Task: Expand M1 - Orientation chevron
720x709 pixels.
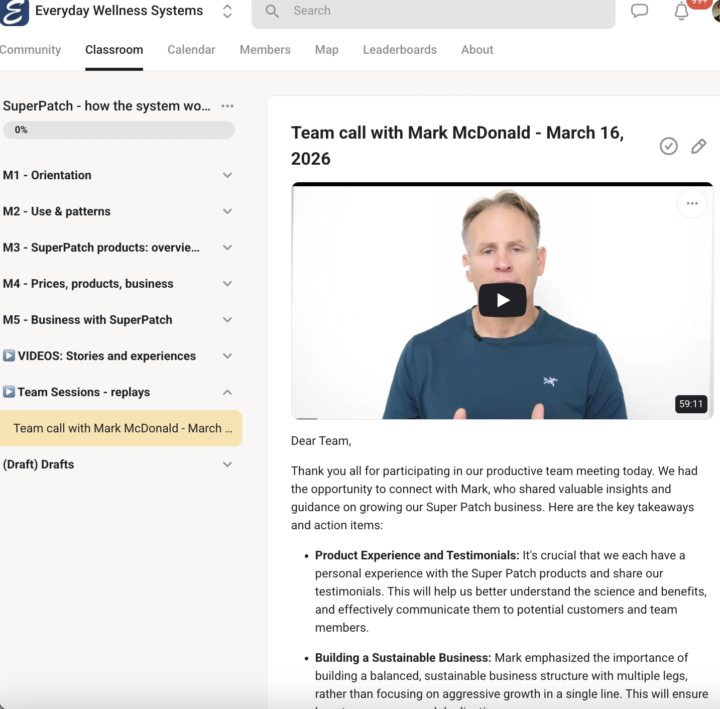Action: click(227, 175)
